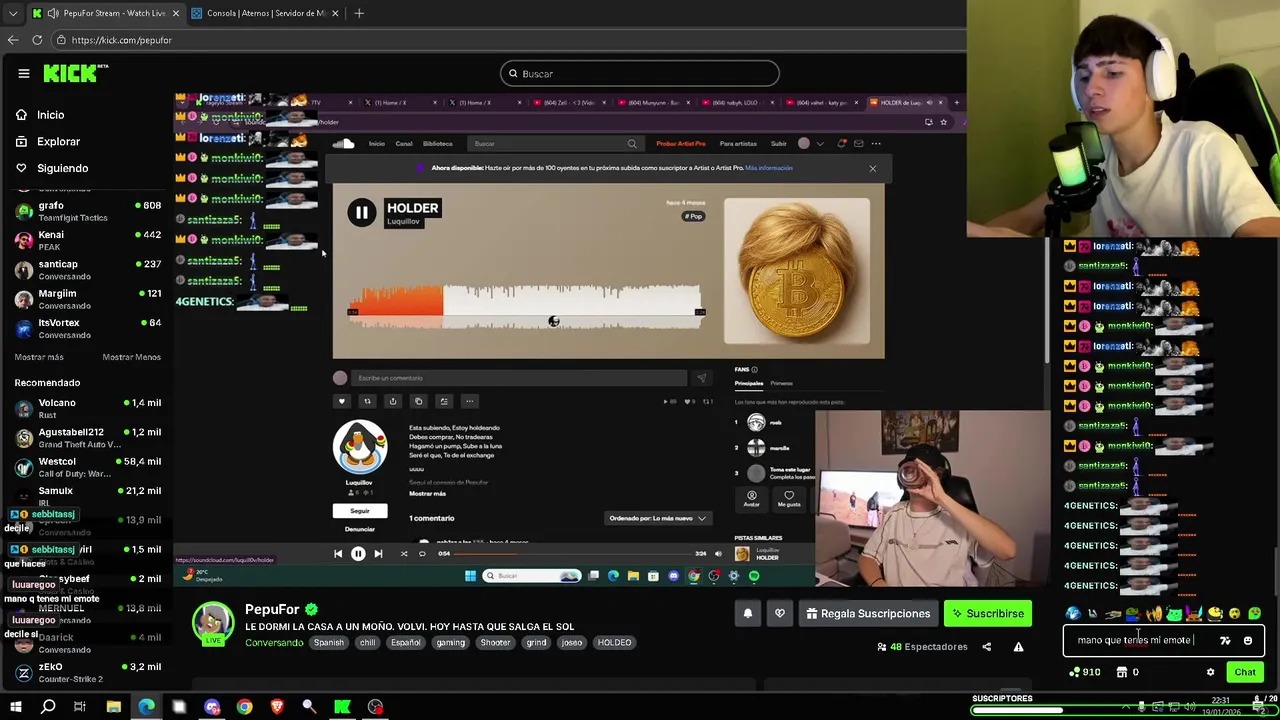
Task: Collapse followed list with Mostrar Menos
Action: click(131, 357)
